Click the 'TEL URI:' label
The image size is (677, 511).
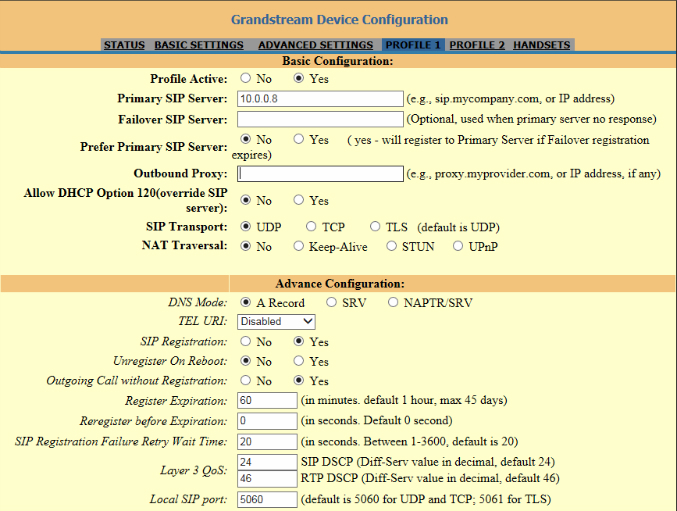pos(202,321)
